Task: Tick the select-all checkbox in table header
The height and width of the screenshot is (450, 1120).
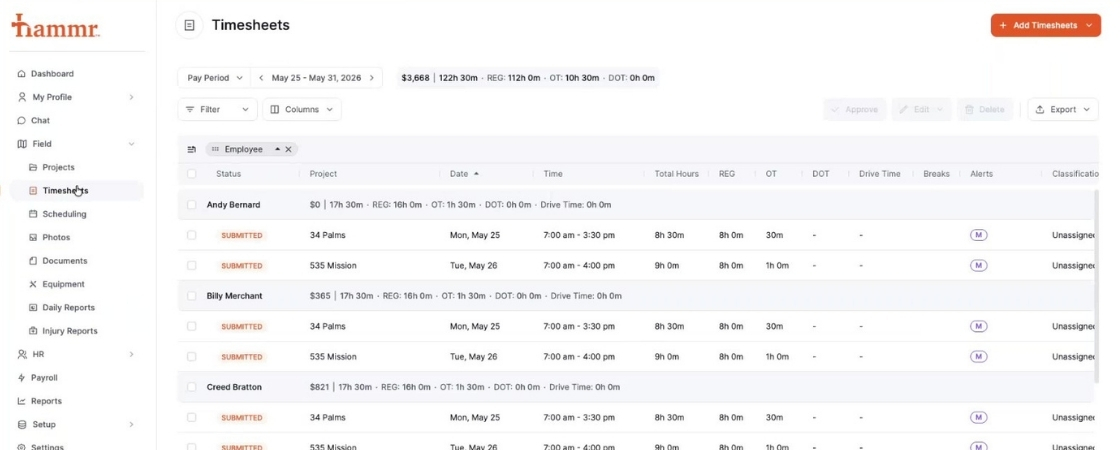Action: pos(191,174)
